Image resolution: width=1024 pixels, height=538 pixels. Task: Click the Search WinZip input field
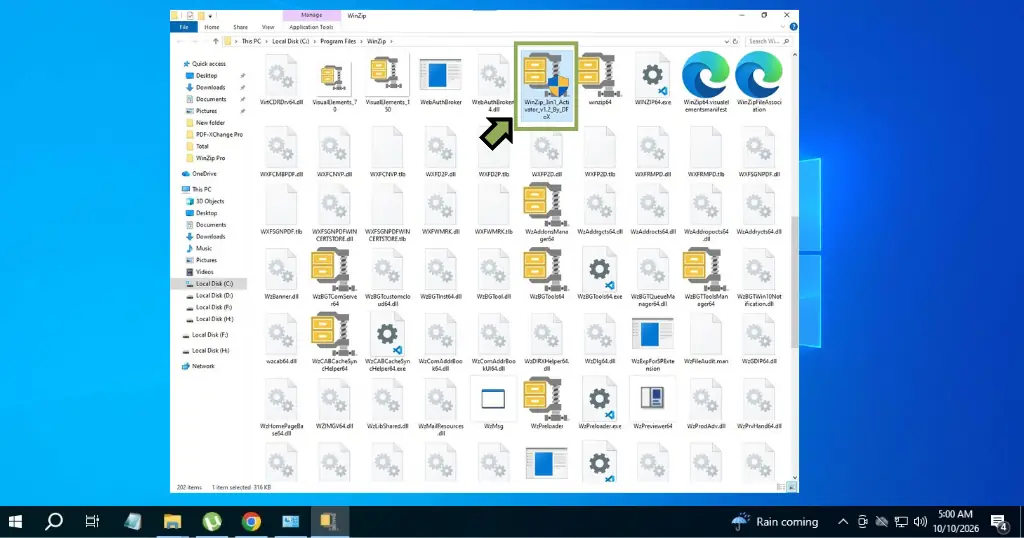coord(768,41)
